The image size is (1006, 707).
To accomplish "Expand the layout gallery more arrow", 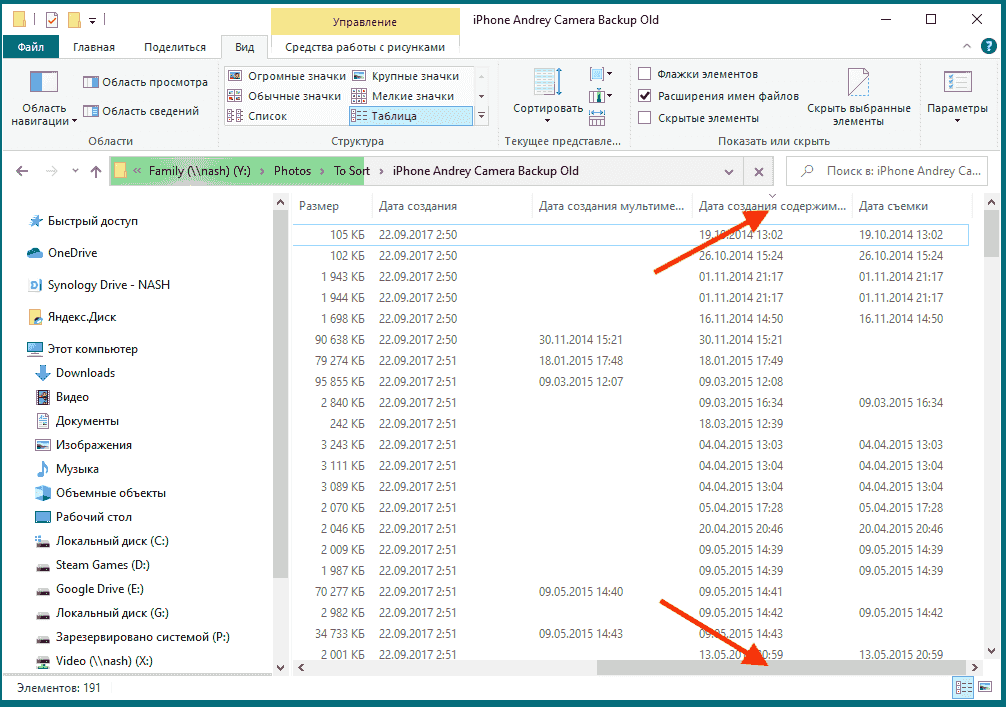I will point(482,116).
